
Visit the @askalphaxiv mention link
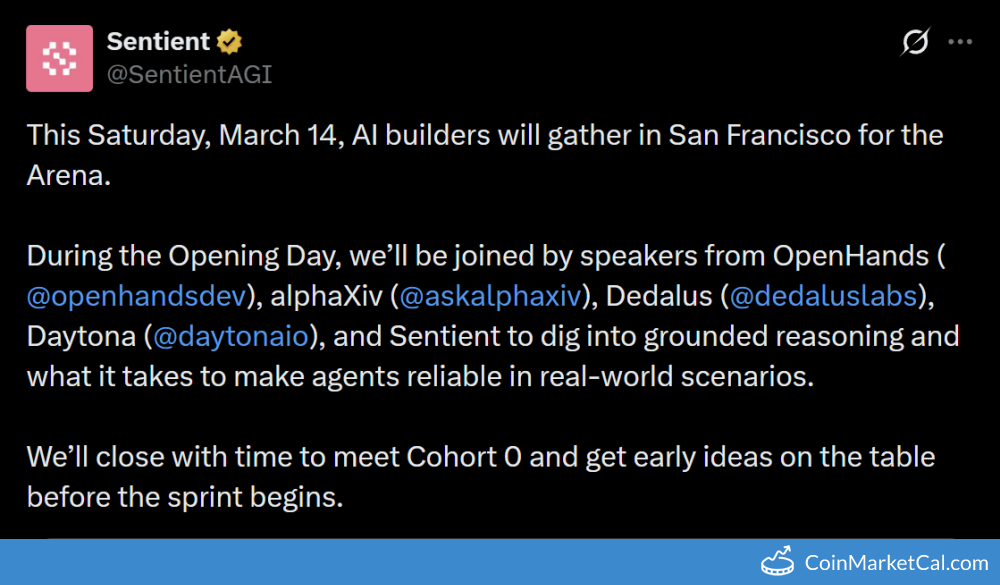(488, 296)
